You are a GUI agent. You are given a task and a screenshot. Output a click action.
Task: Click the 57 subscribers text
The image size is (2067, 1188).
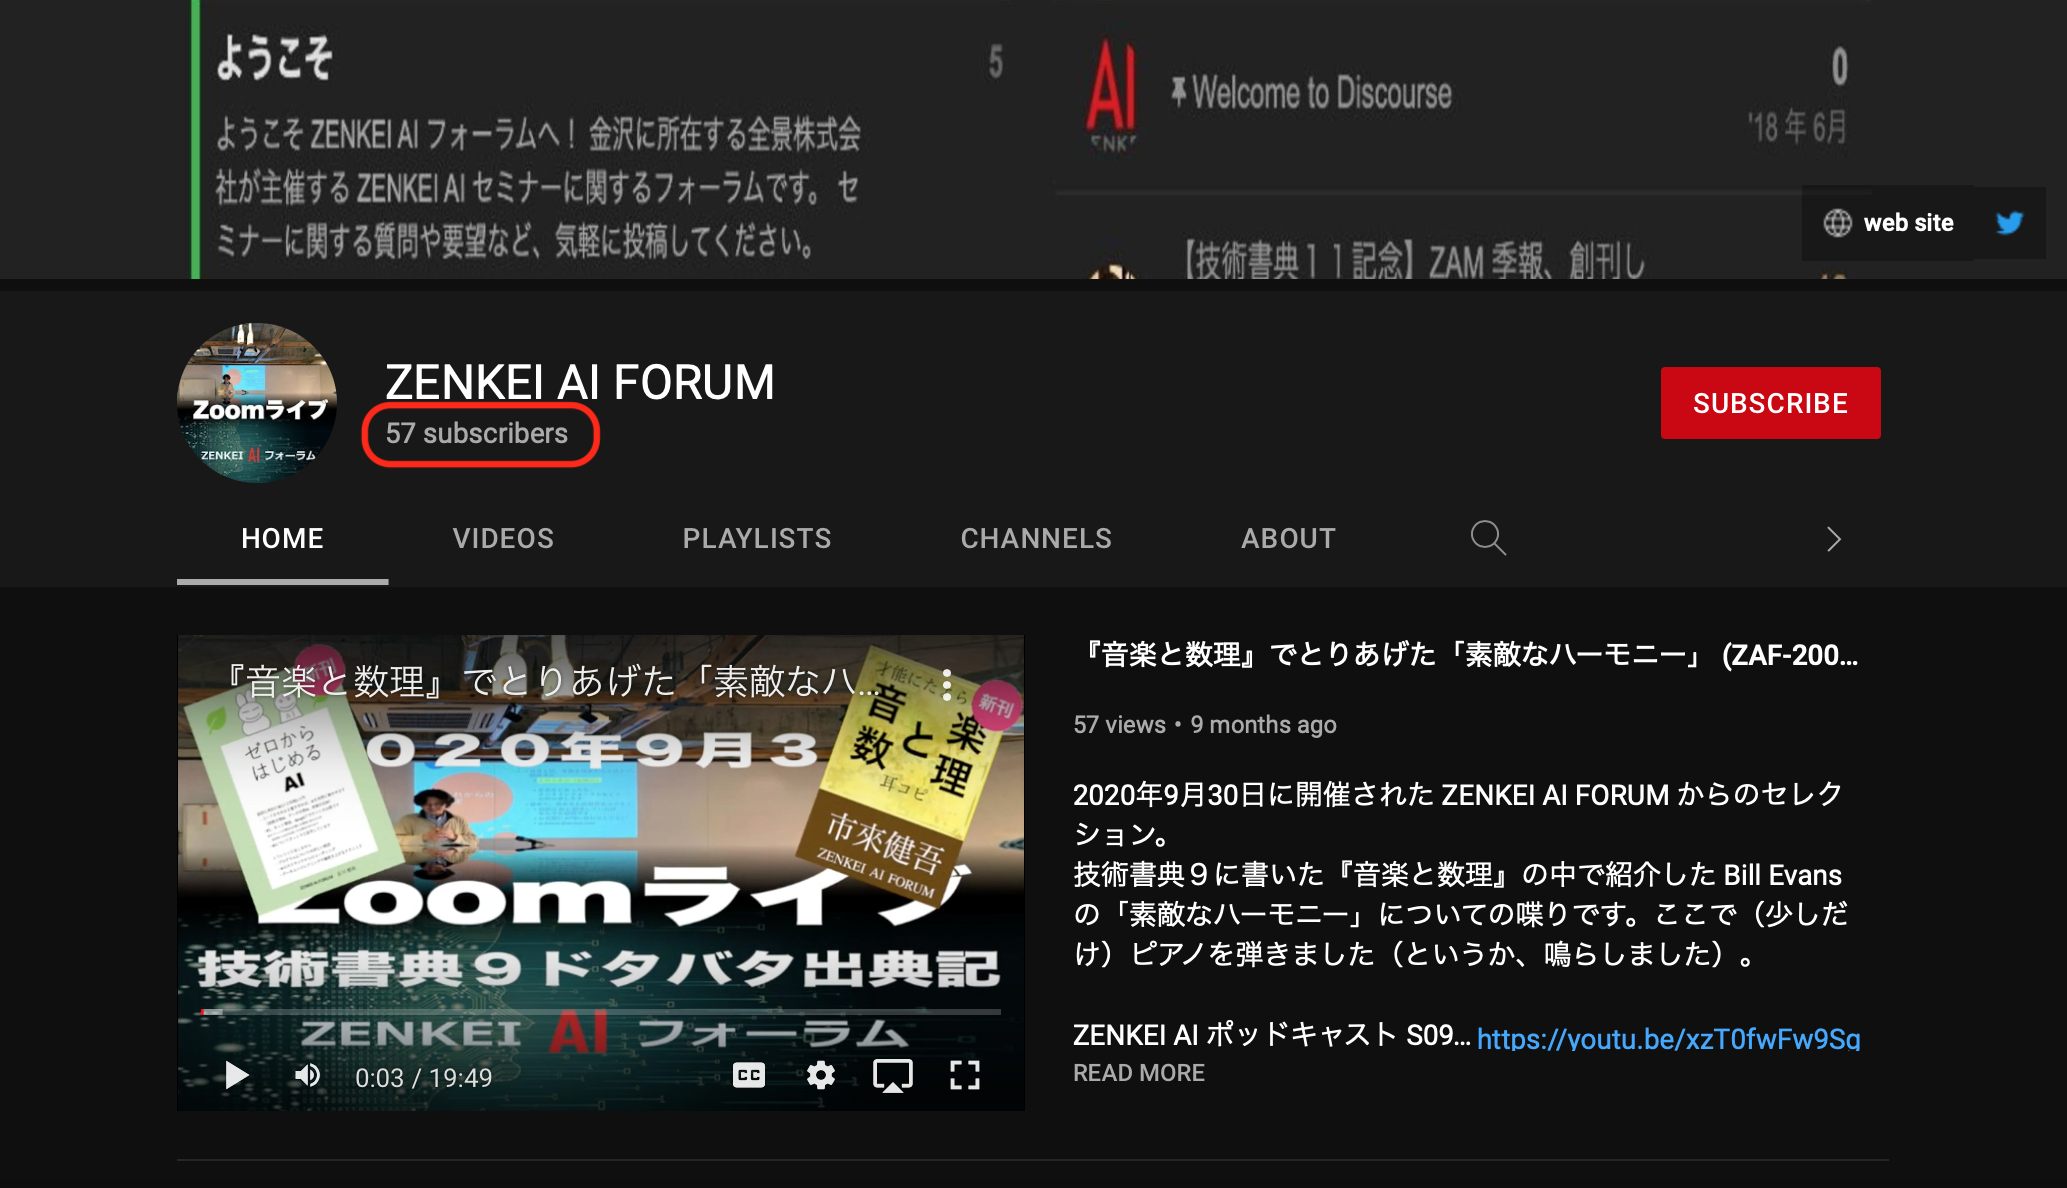pos(477,433)
